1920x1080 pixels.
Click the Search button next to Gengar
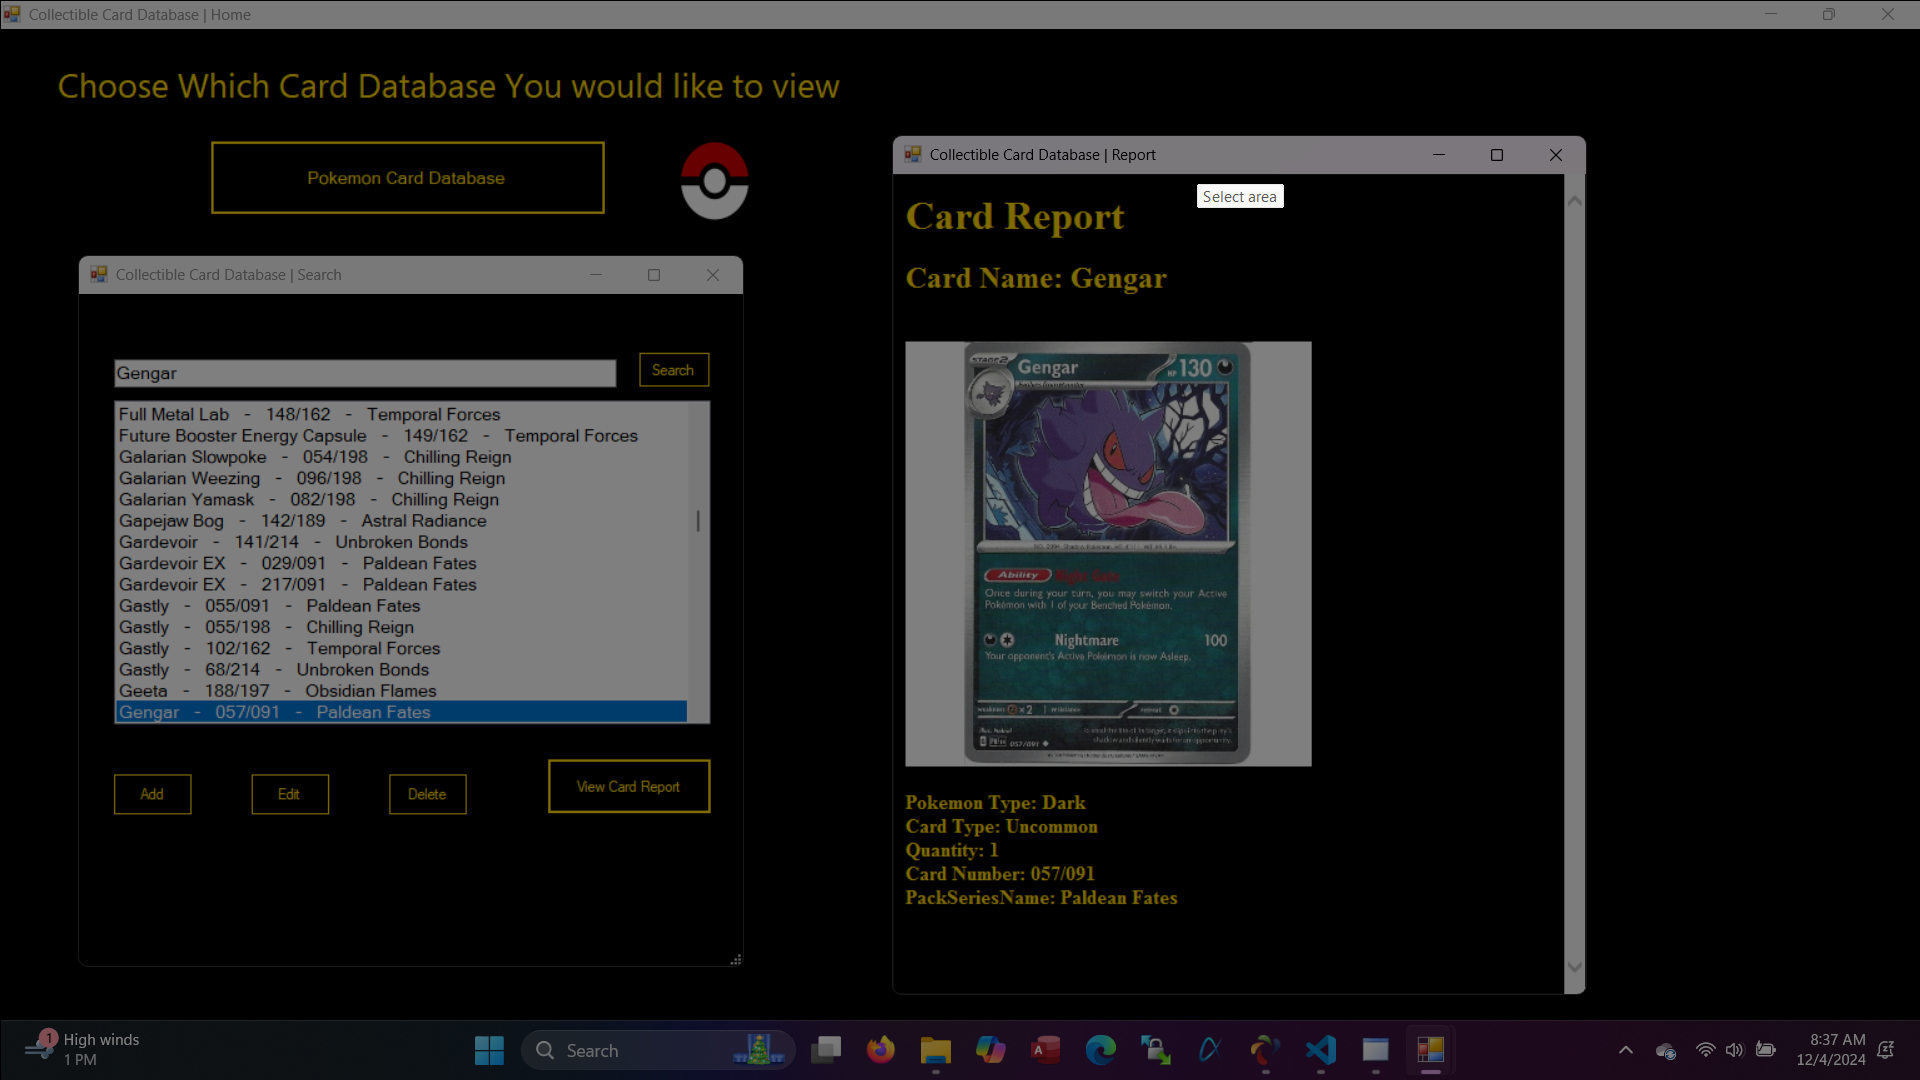tap(673, 370)
